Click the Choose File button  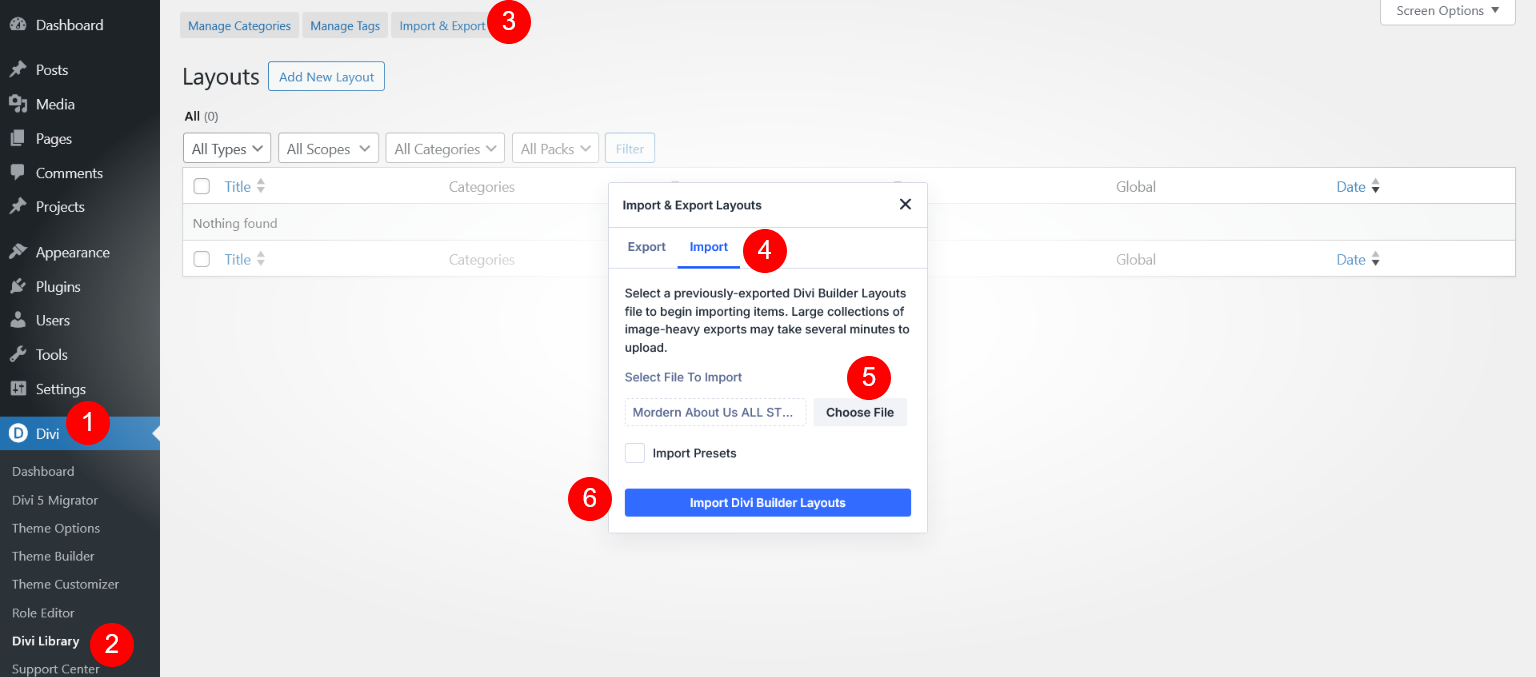point(860,412)
